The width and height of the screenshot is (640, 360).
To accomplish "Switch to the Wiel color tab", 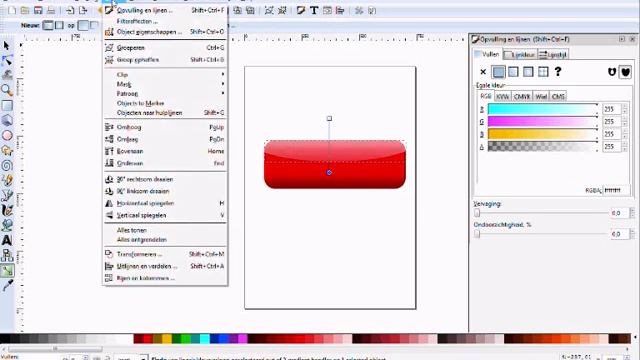I will tap(541, 96).
